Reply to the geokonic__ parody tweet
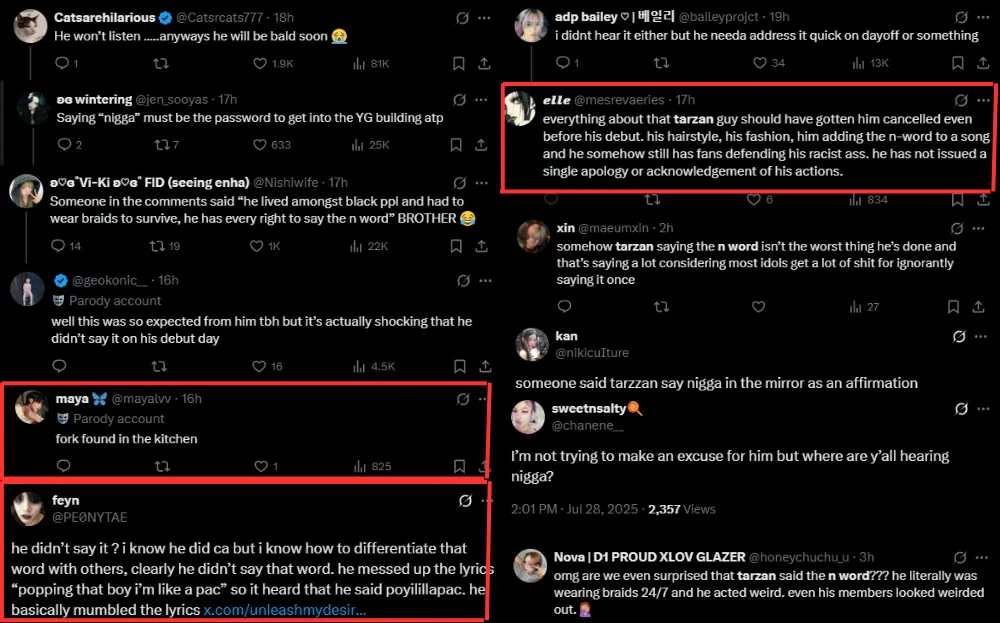Viewport: 1000px width, 623px height. [x=62, y=366]
